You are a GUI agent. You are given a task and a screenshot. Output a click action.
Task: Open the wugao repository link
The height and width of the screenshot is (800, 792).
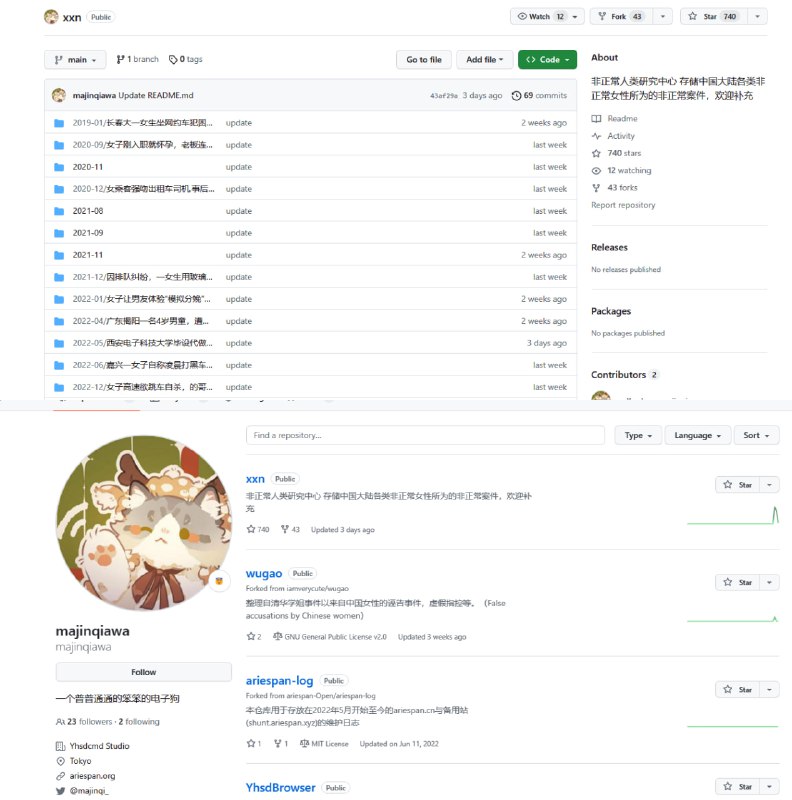pos(264,573)
